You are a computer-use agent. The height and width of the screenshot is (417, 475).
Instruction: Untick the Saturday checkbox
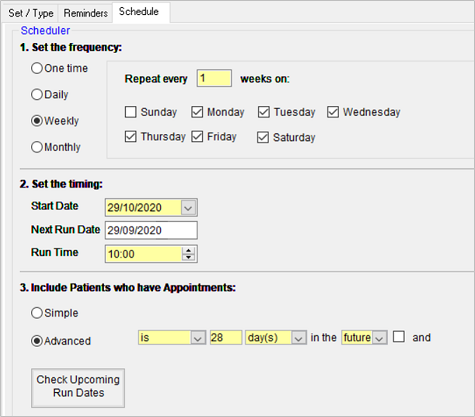[x=263, y=137]
